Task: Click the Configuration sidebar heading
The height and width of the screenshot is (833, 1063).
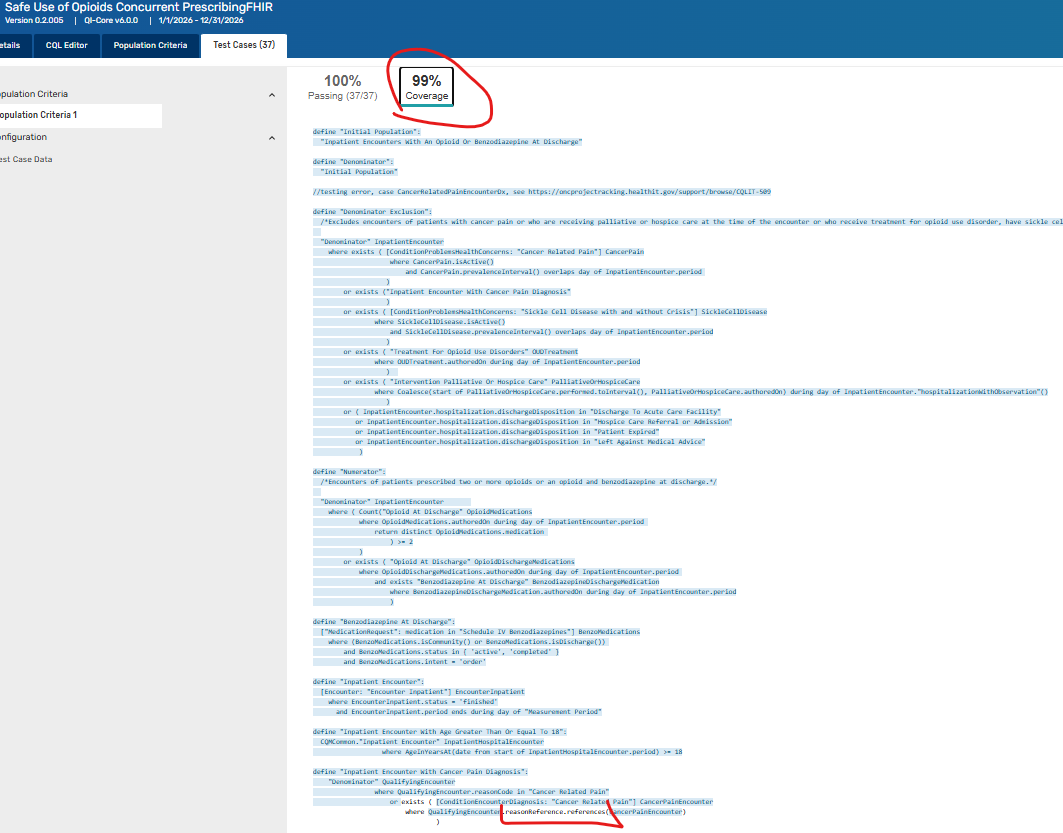Action: pos(24,137)
